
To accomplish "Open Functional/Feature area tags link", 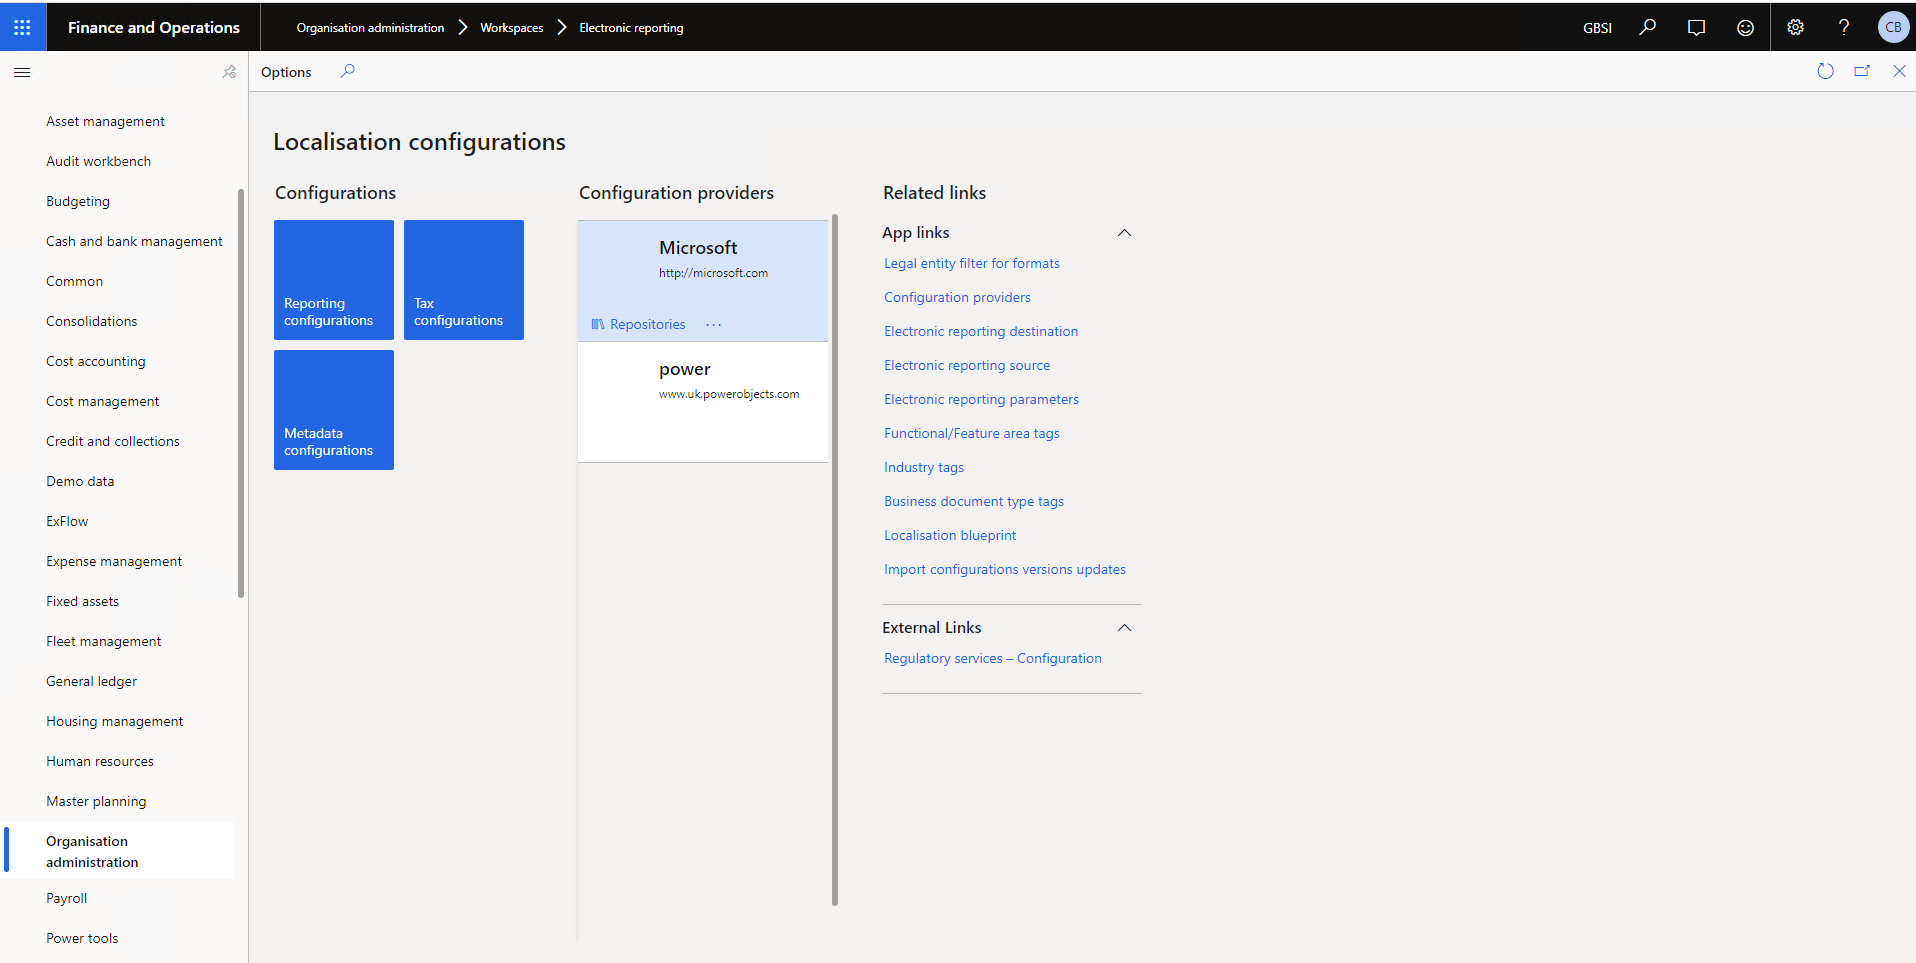I will [x=972, y=434].
